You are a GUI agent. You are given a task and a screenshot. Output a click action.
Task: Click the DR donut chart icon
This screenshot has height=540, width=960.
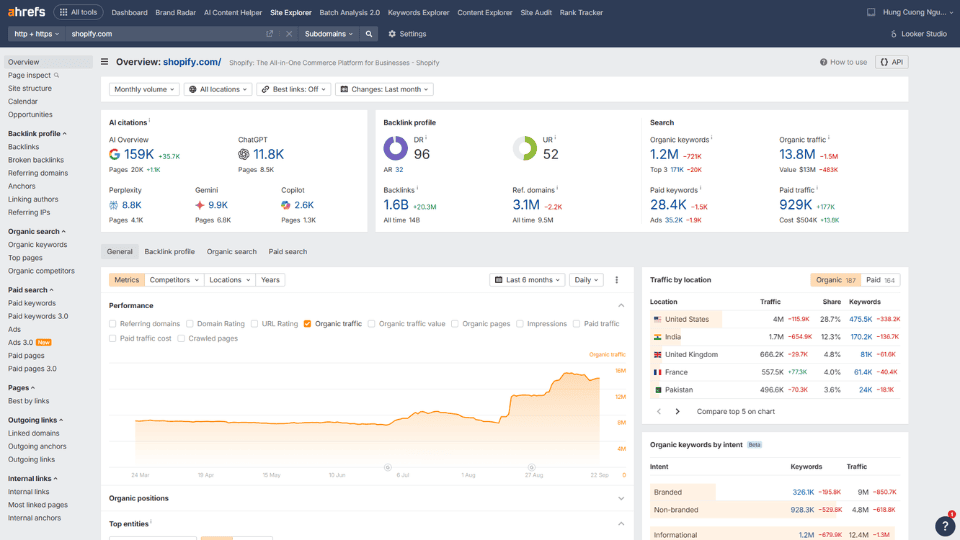click(396, 148)
